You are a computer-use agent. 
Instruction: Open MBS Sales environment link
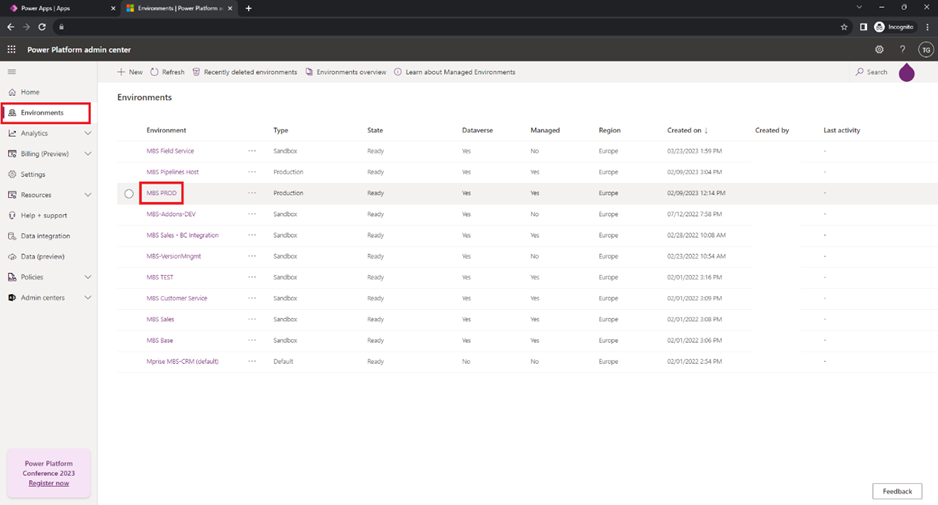click(160, 319)
